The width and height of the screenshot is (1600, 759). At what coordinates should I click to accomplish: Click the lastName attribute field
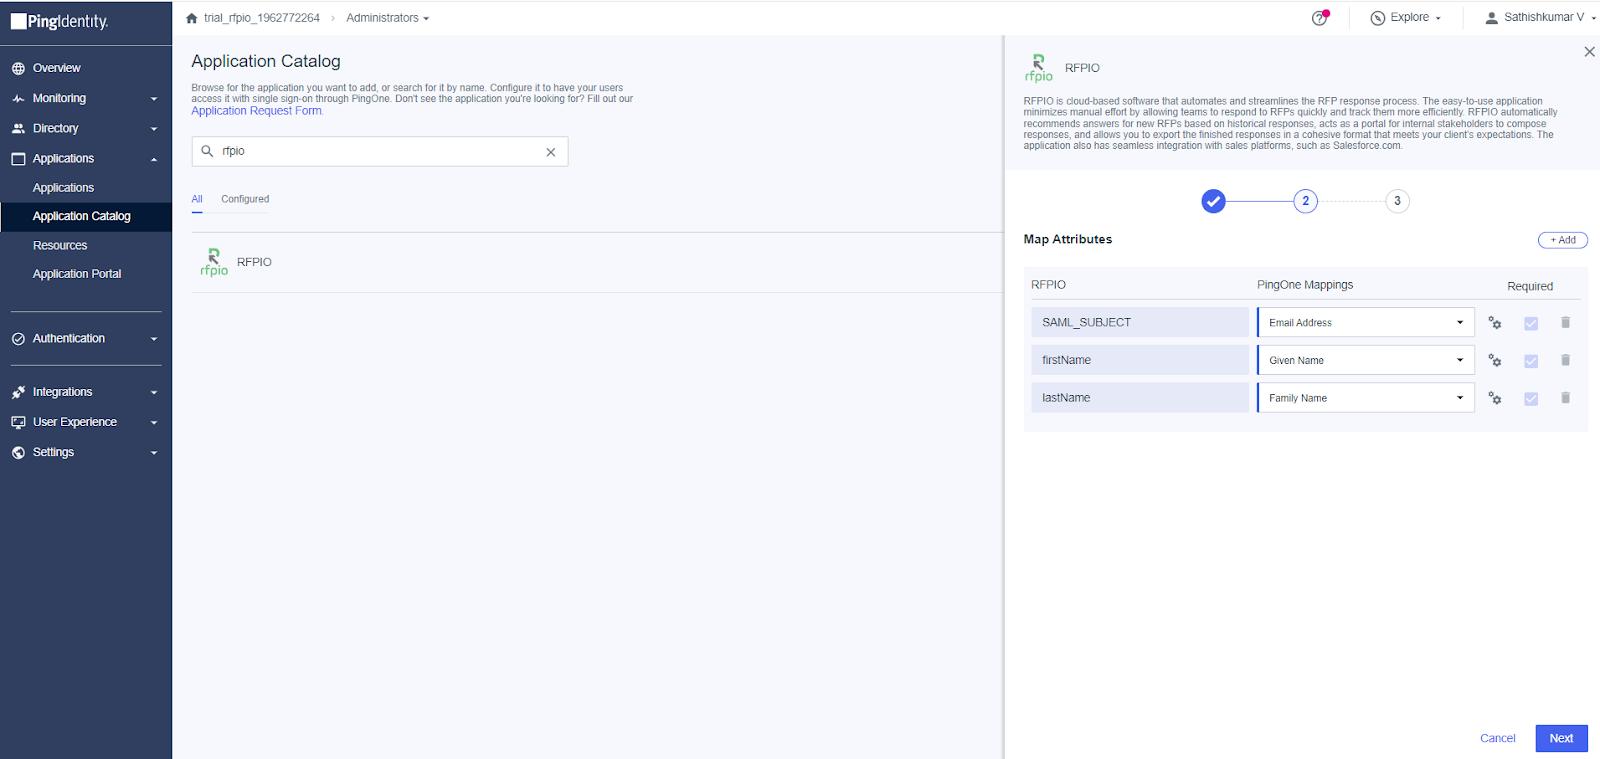(1140, 398)
